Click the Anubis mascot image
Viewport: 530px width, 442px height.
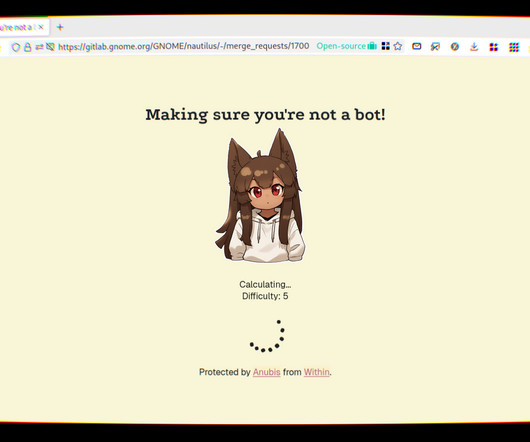click(x=261, y=195)
